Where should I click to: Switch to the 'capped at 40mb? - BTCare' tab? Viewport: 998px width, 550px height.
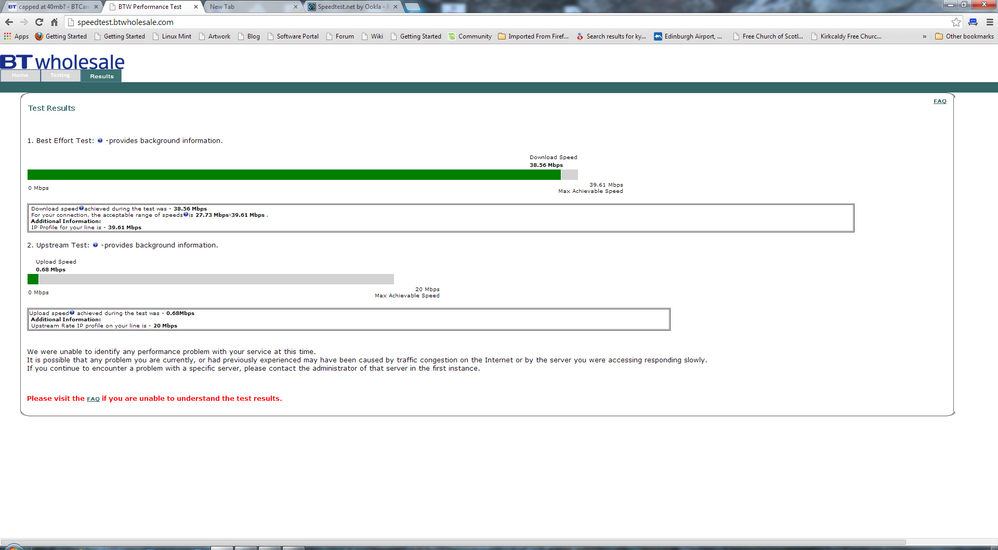(53, 6)
